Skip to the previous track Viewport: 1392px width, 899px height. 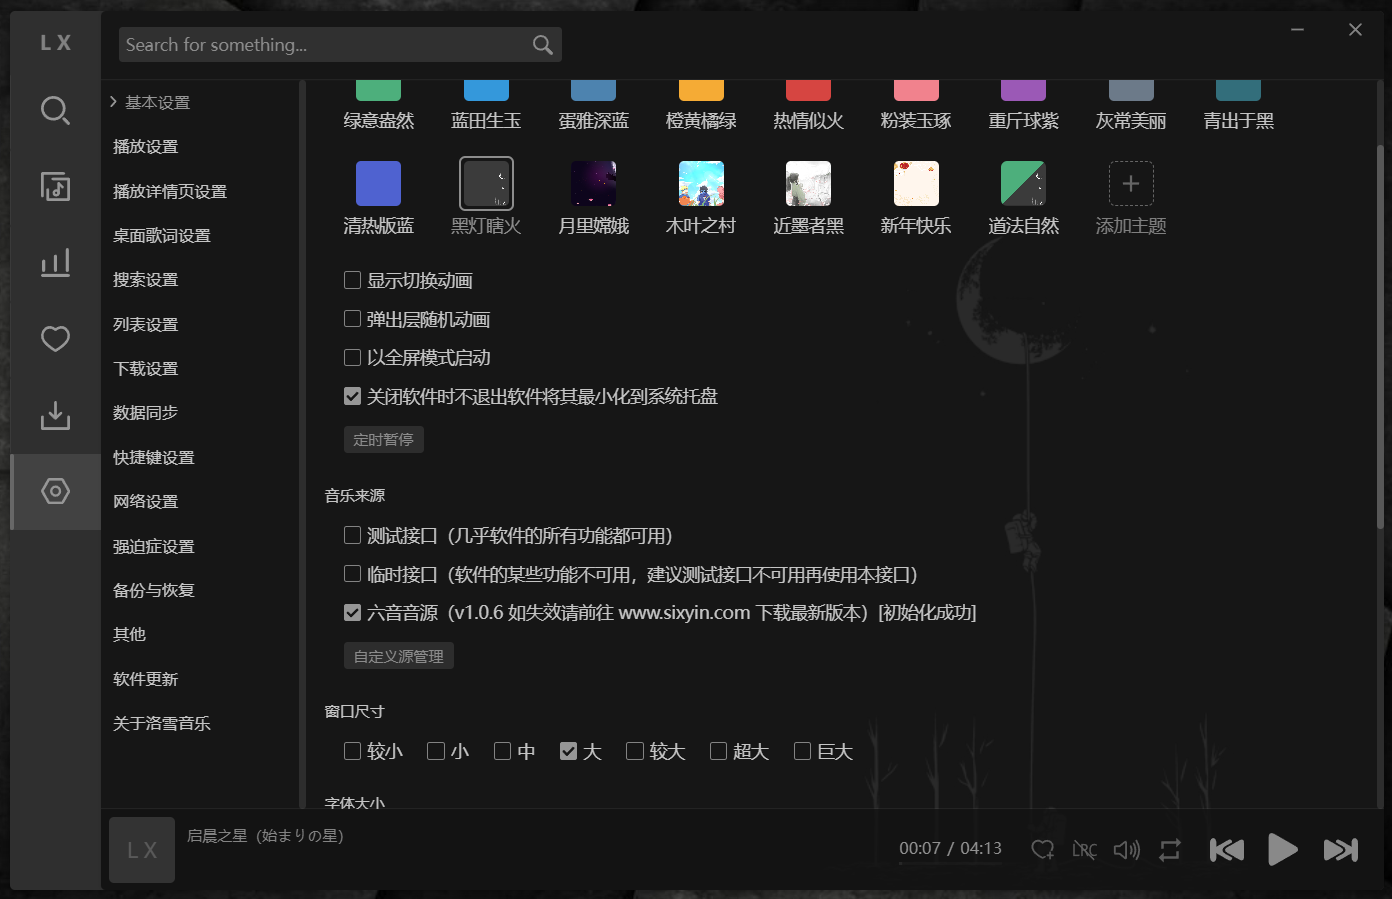pyautogui.click(x=1226, y=849)
